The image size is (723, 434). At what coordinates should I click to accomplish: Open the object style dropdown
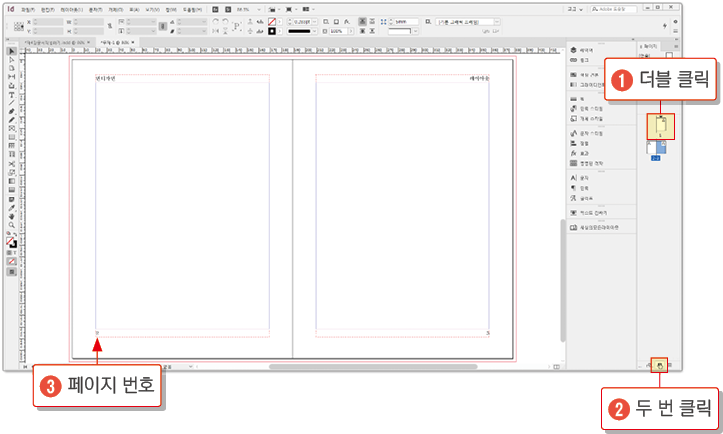click(497, 22)
